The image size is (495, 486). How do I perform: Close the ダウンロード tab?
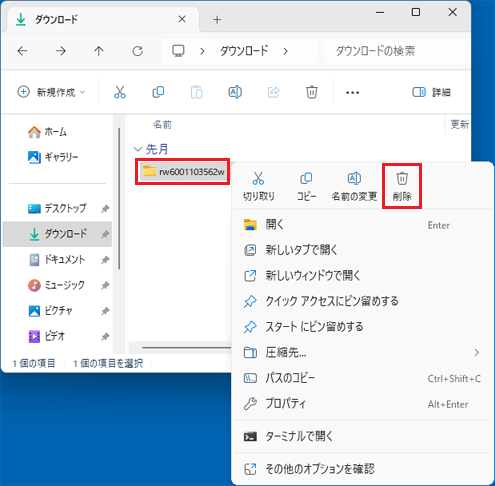click(x=182, y=19)
